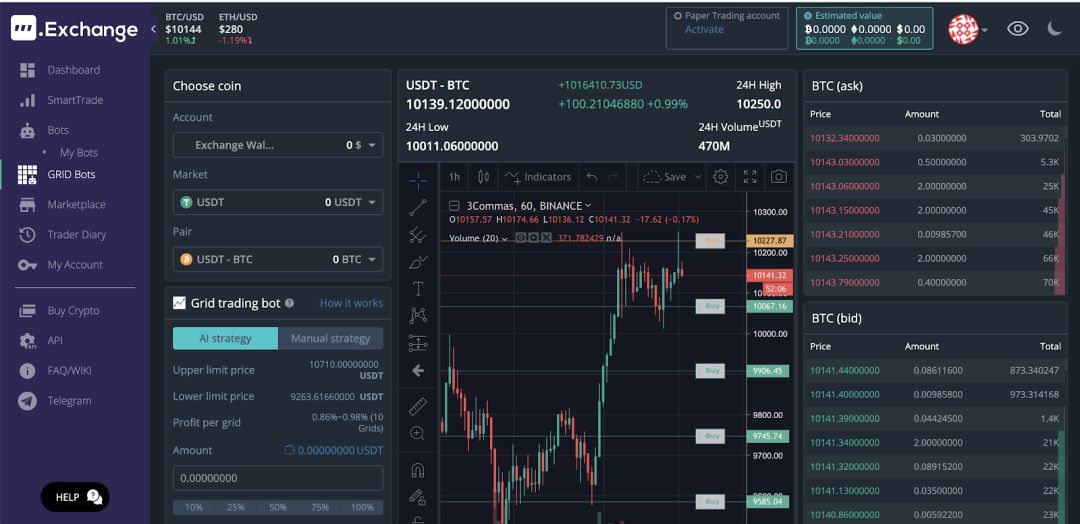The width and height of the screenshot is (1080, 524).
Task: Select the brush drawing tool
Action: (x=418, y=262)
